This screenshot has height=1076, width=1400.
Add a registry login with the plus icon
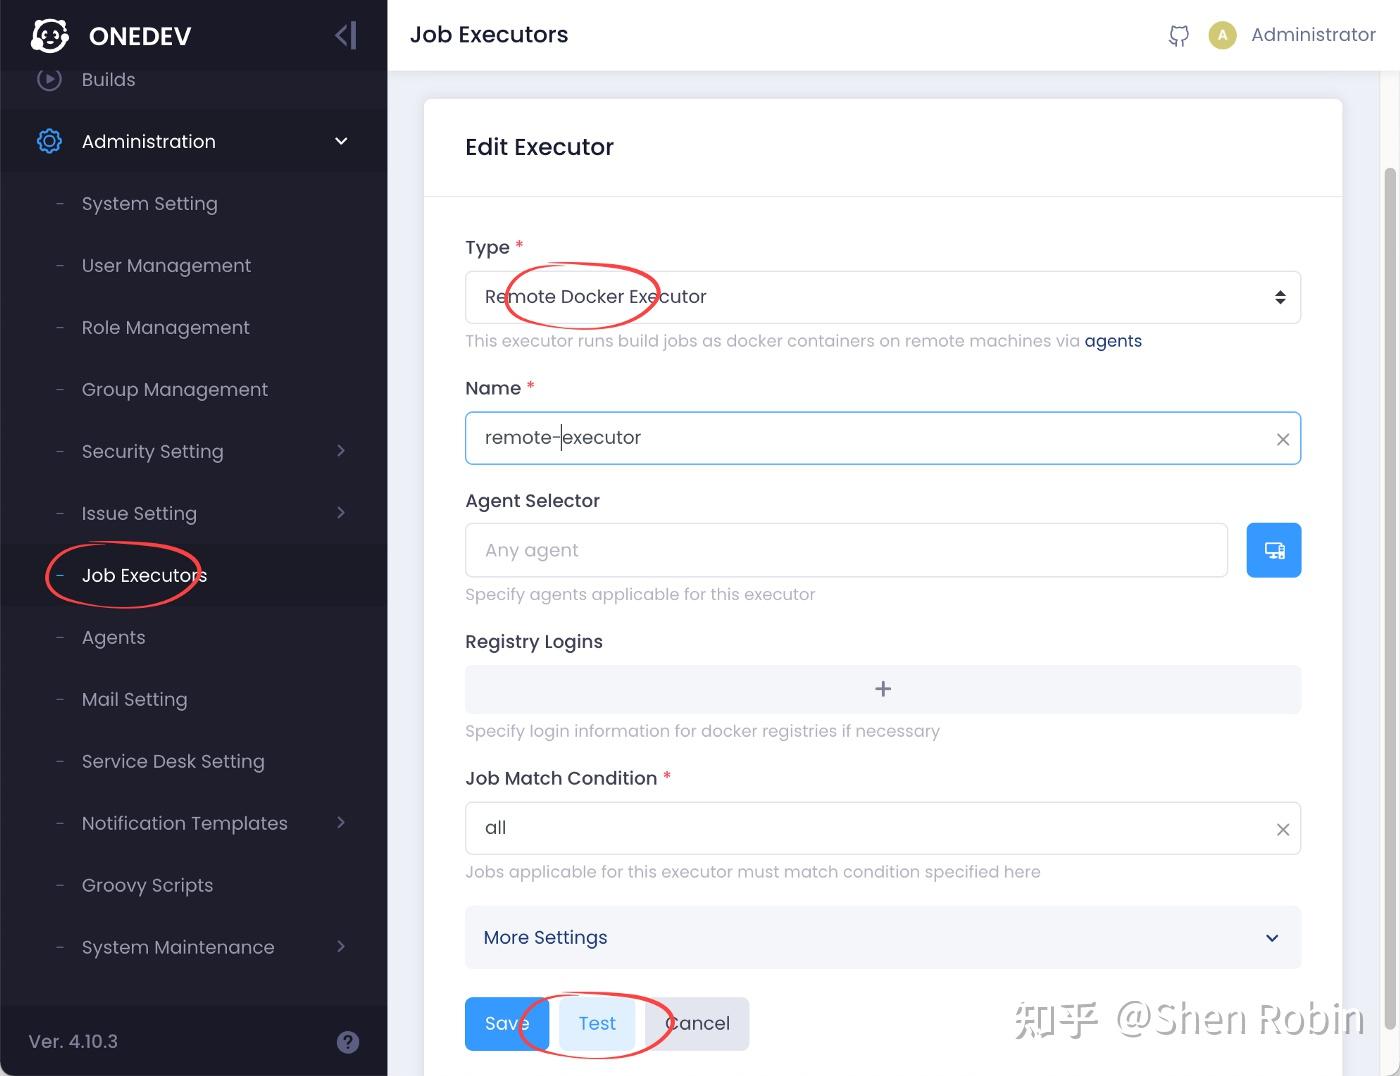(883, 689)
